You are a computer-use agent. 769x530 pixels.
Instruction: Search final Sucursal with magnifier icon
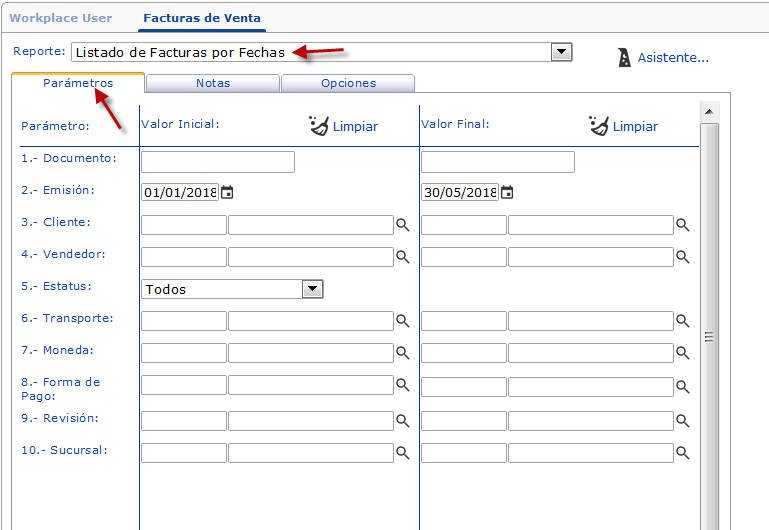click(x=683, y=453)
